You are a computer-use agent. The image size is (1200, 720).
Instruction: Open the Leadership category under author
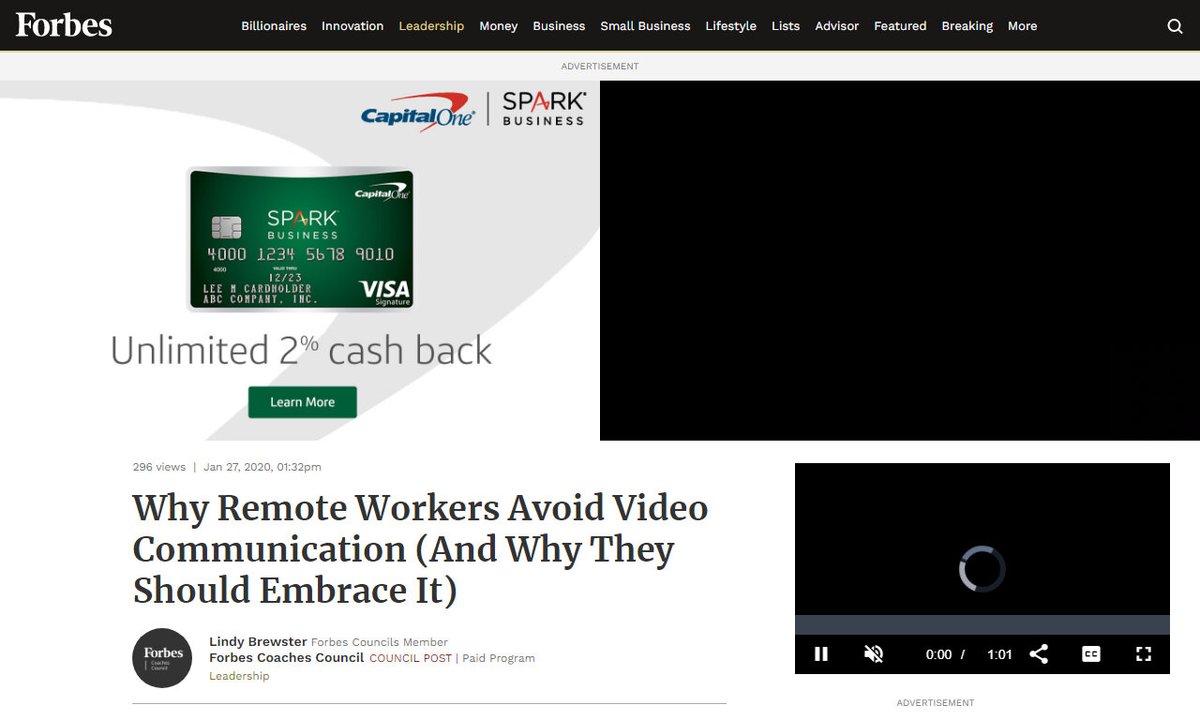239,676
